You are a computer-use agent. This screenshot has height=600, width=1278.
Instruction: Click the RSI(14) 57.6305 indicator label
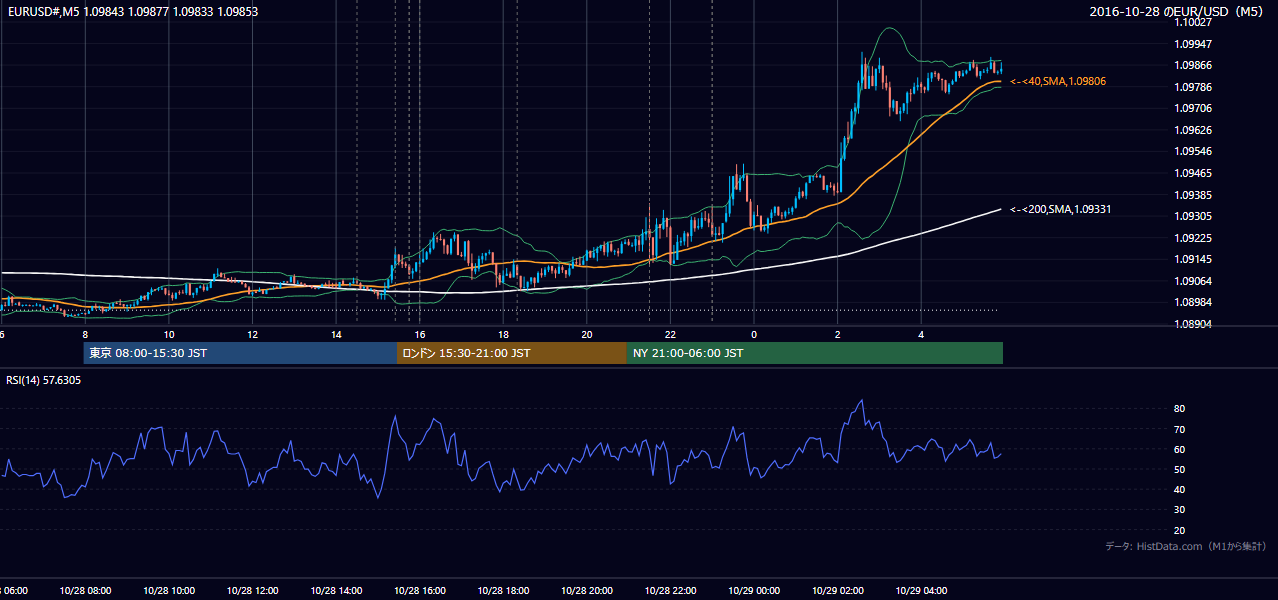point(44,380)
